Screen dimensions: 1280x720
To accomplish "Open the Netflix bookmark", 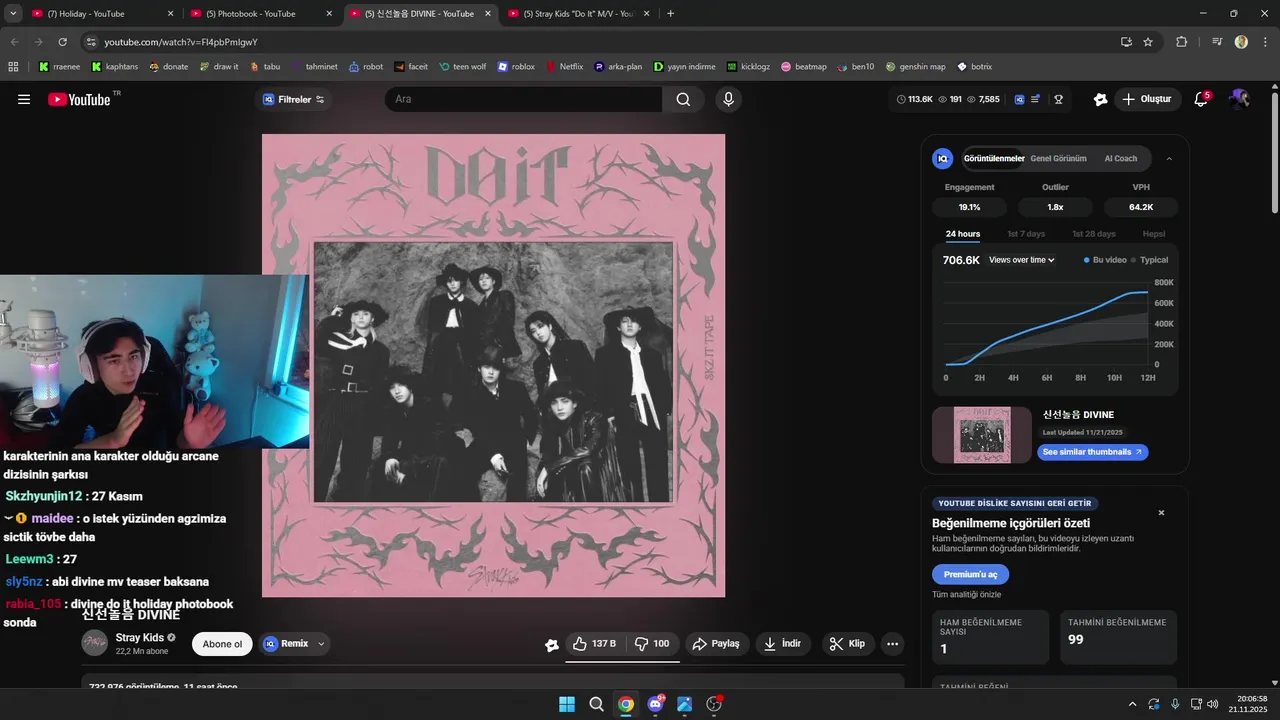I will [x=564, y=67].
